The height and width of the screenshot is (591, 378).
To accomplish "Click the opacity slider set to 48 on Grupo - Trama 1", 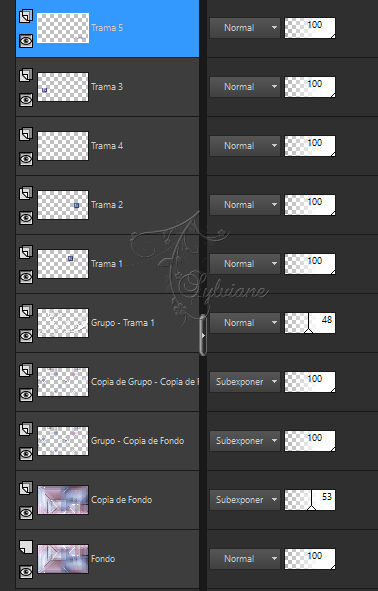I will (310, 323).
